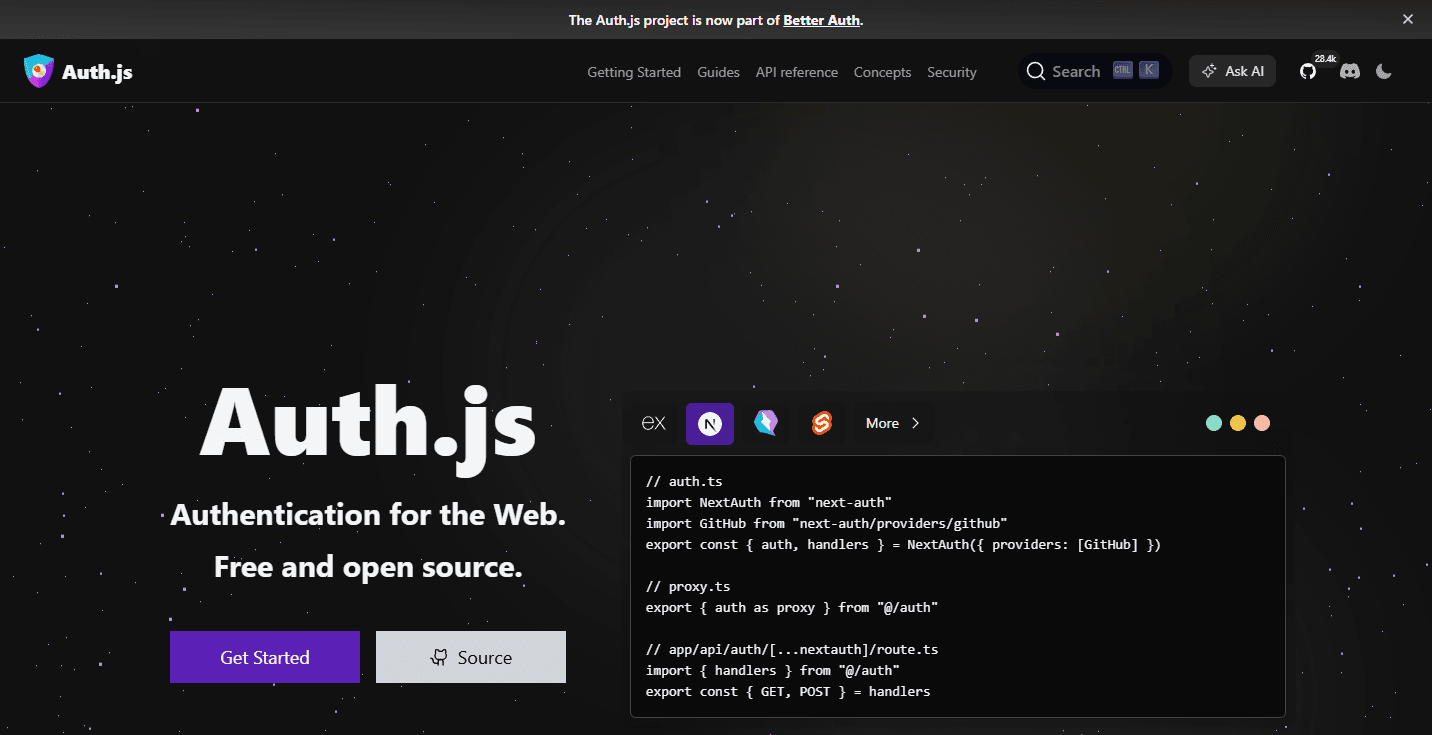Screen dimensions: 1432x735
Task: Click the 'export { auth as proxy }' line
Action: (x=792, y=608)
